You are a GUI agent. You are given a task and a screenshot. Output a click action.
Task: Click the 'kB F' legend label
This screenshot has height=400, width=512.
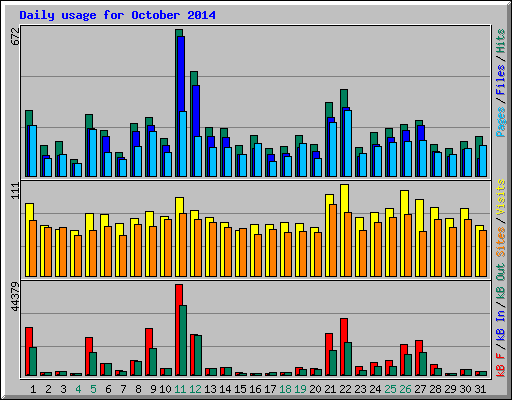click(x=501, y=365)
